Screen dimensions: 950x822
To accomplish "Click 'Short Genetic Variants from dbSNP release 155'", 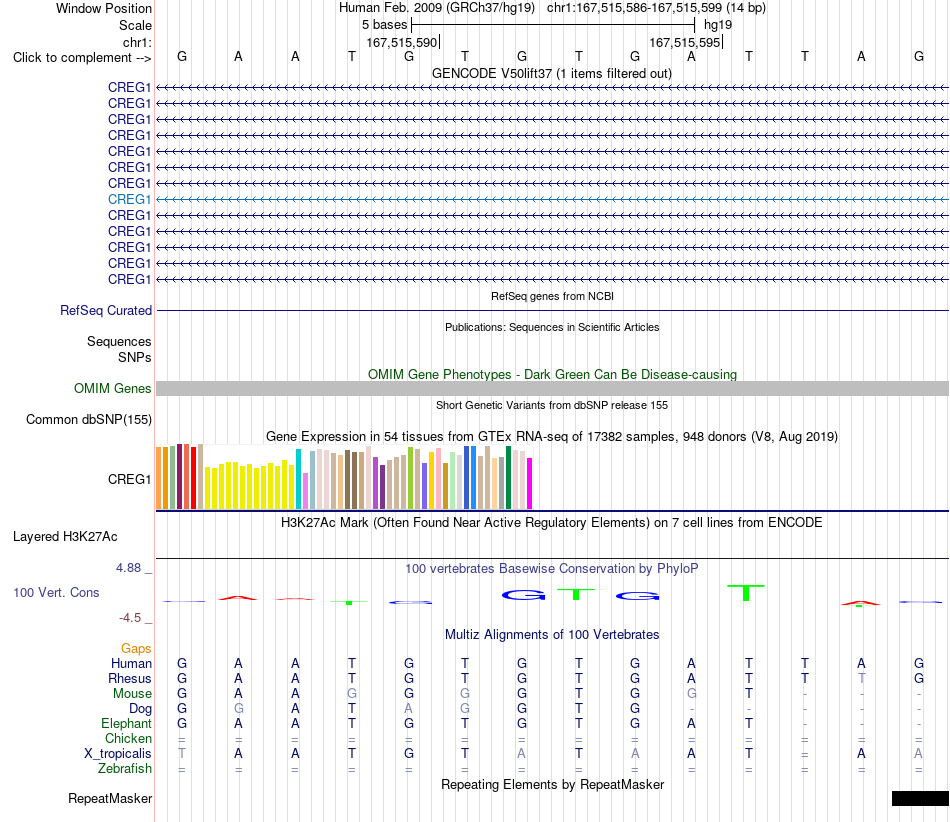I will pos(552,405).
